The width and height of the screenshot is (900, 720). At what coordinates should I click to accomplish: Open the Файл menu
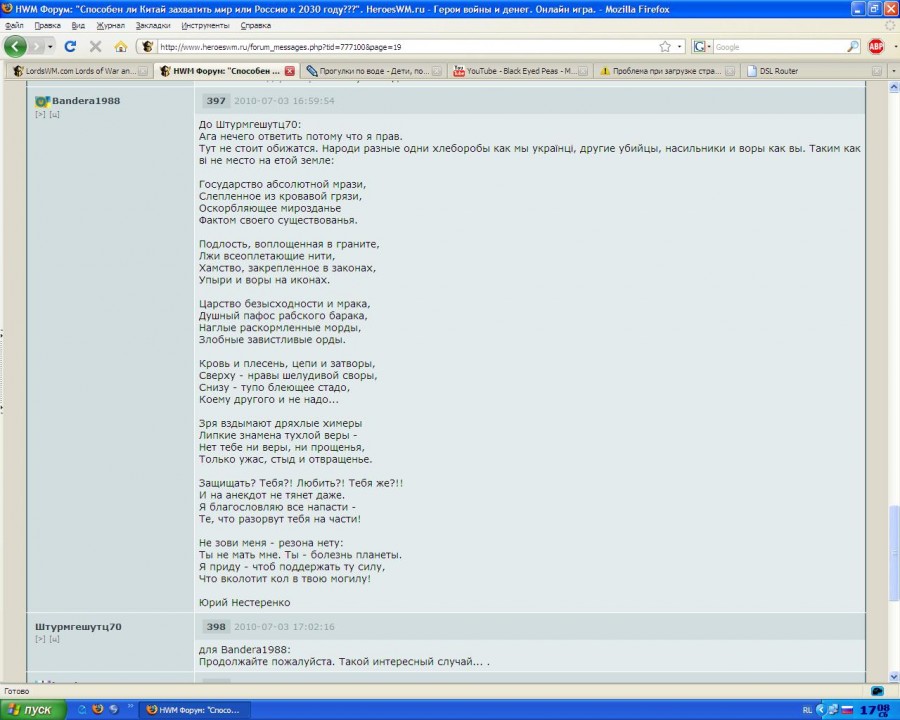(14, 25)
